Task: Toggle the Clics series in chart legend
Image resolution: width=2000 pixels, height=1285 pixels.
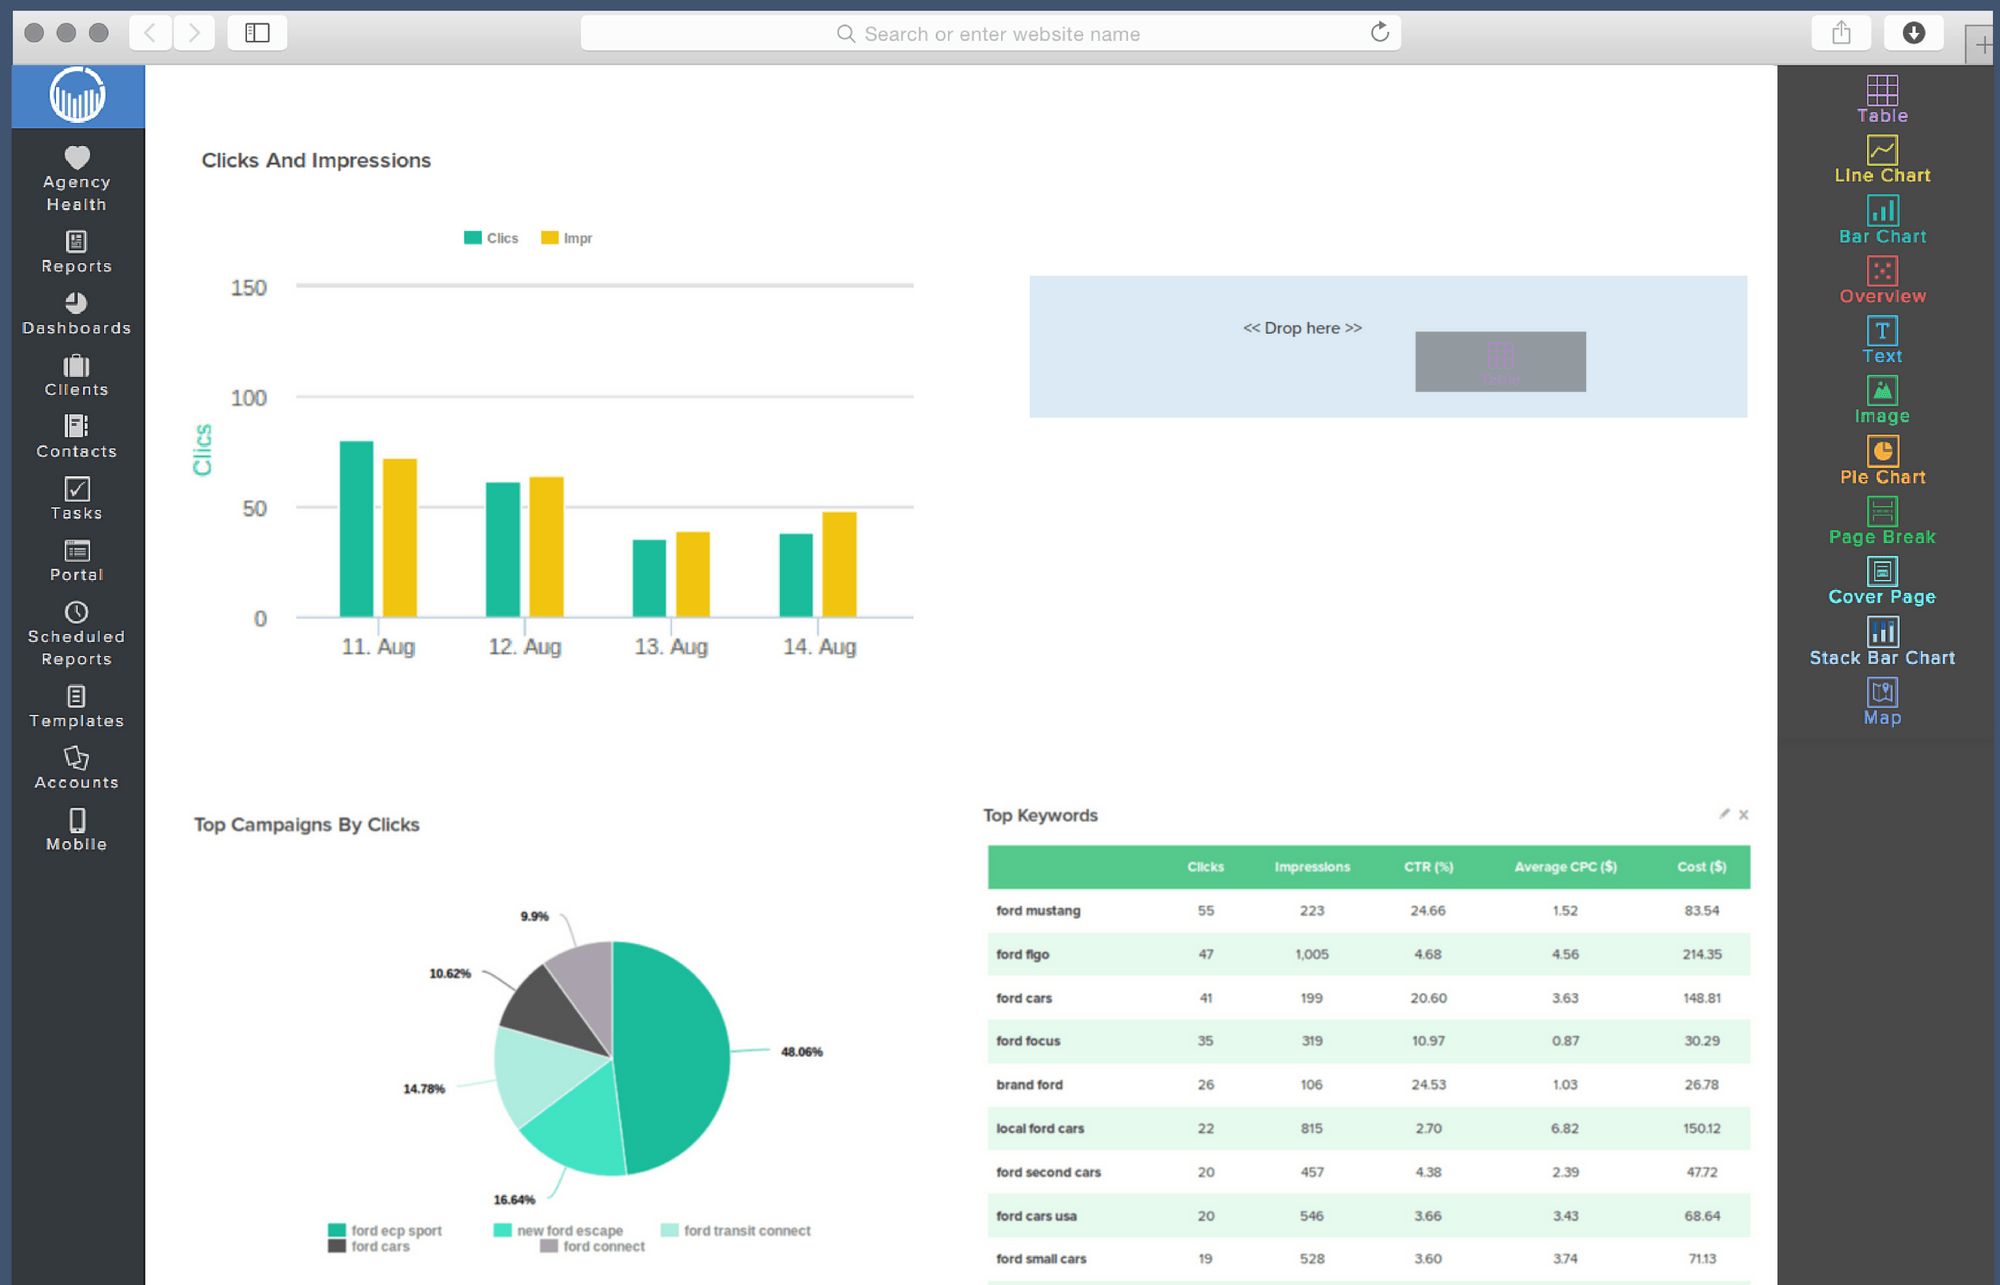Action: pos(491,238)
